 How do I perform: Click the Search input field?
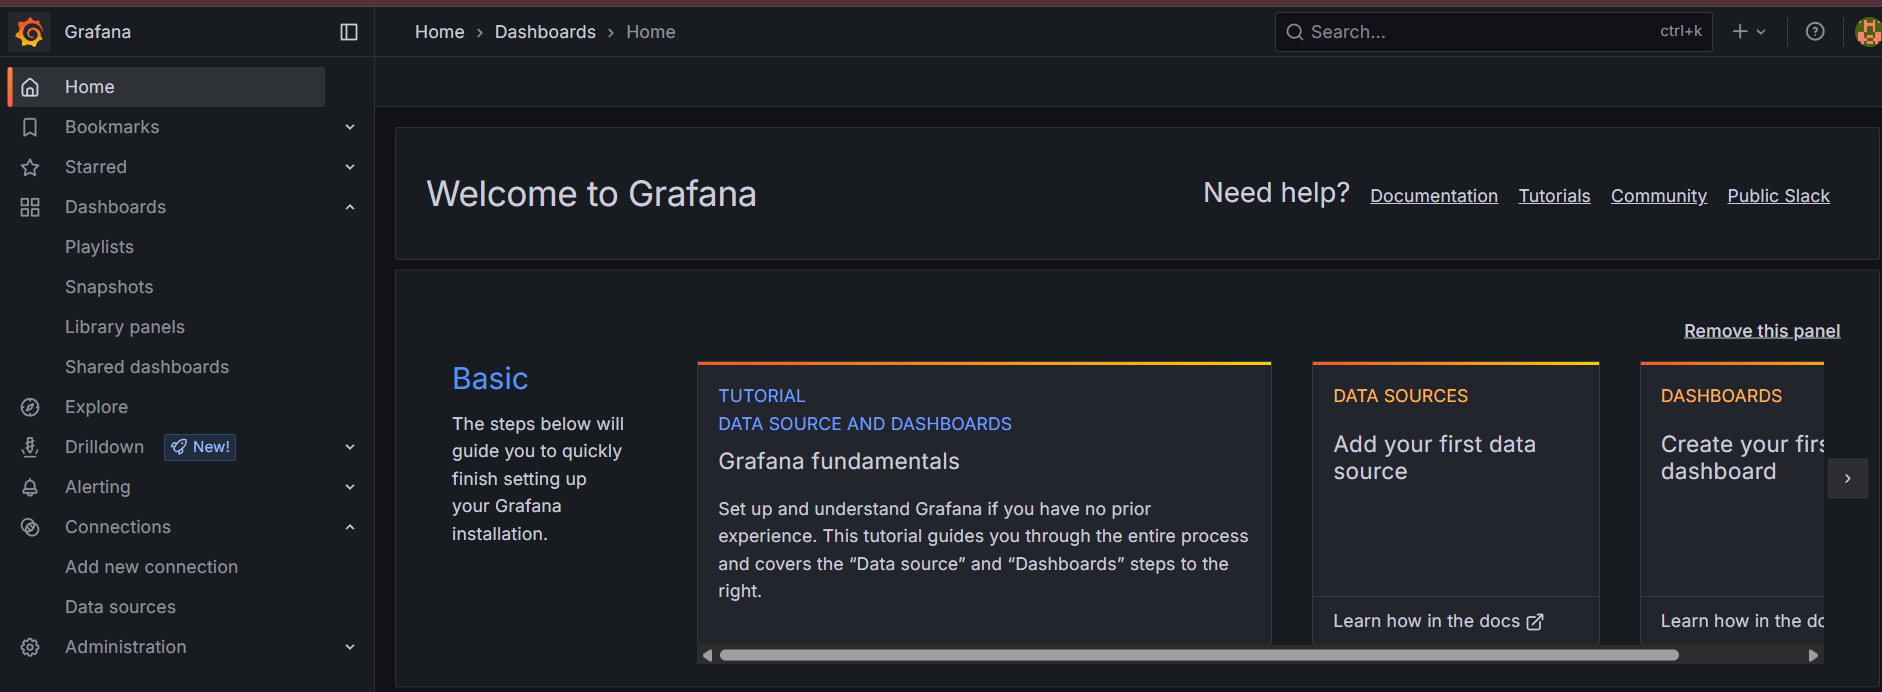[1494, 32]
